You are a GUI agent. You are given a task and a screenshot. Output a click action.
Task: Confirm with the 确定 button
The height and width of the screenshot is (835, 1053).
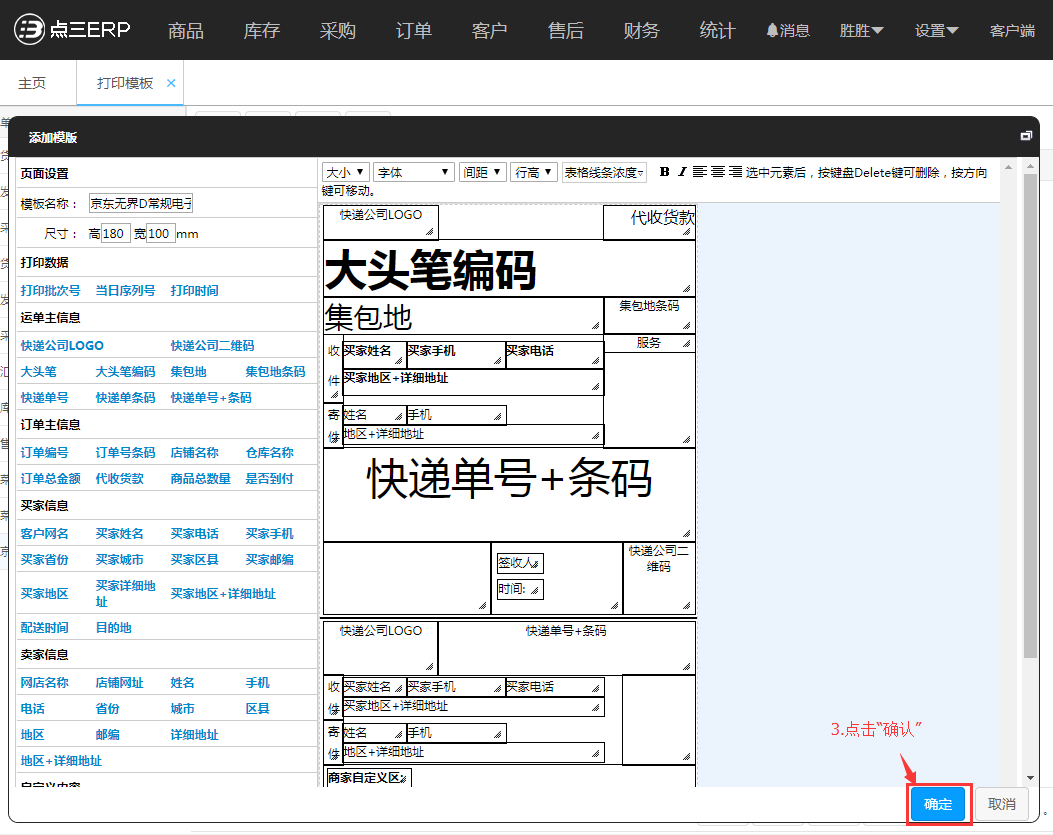coord(938,804)
